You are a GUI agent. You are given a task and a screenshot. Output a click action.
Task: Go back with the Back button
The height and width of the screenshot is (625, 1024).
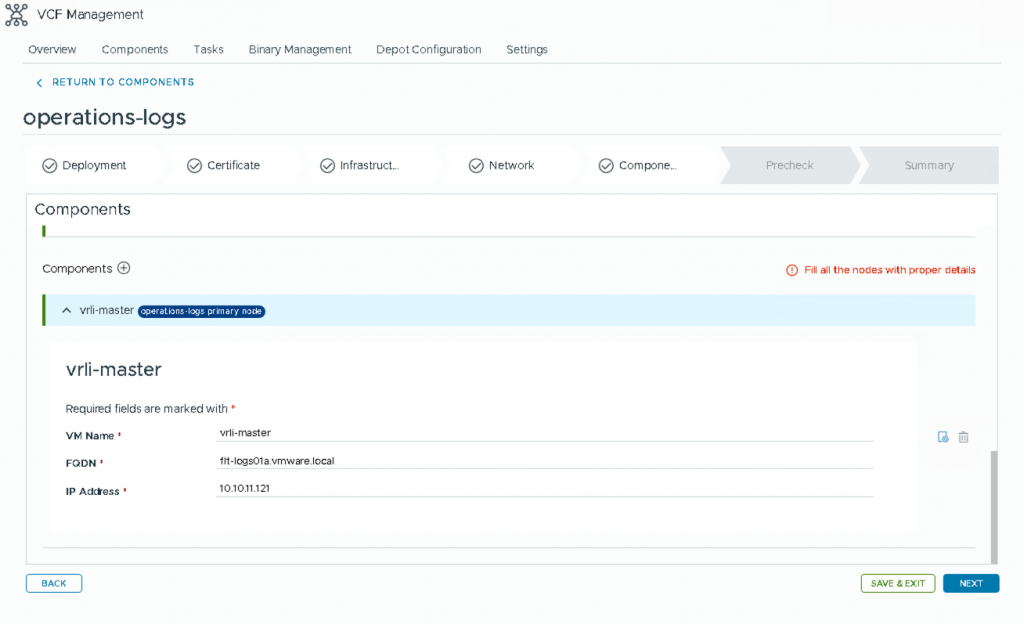point(54,583)
